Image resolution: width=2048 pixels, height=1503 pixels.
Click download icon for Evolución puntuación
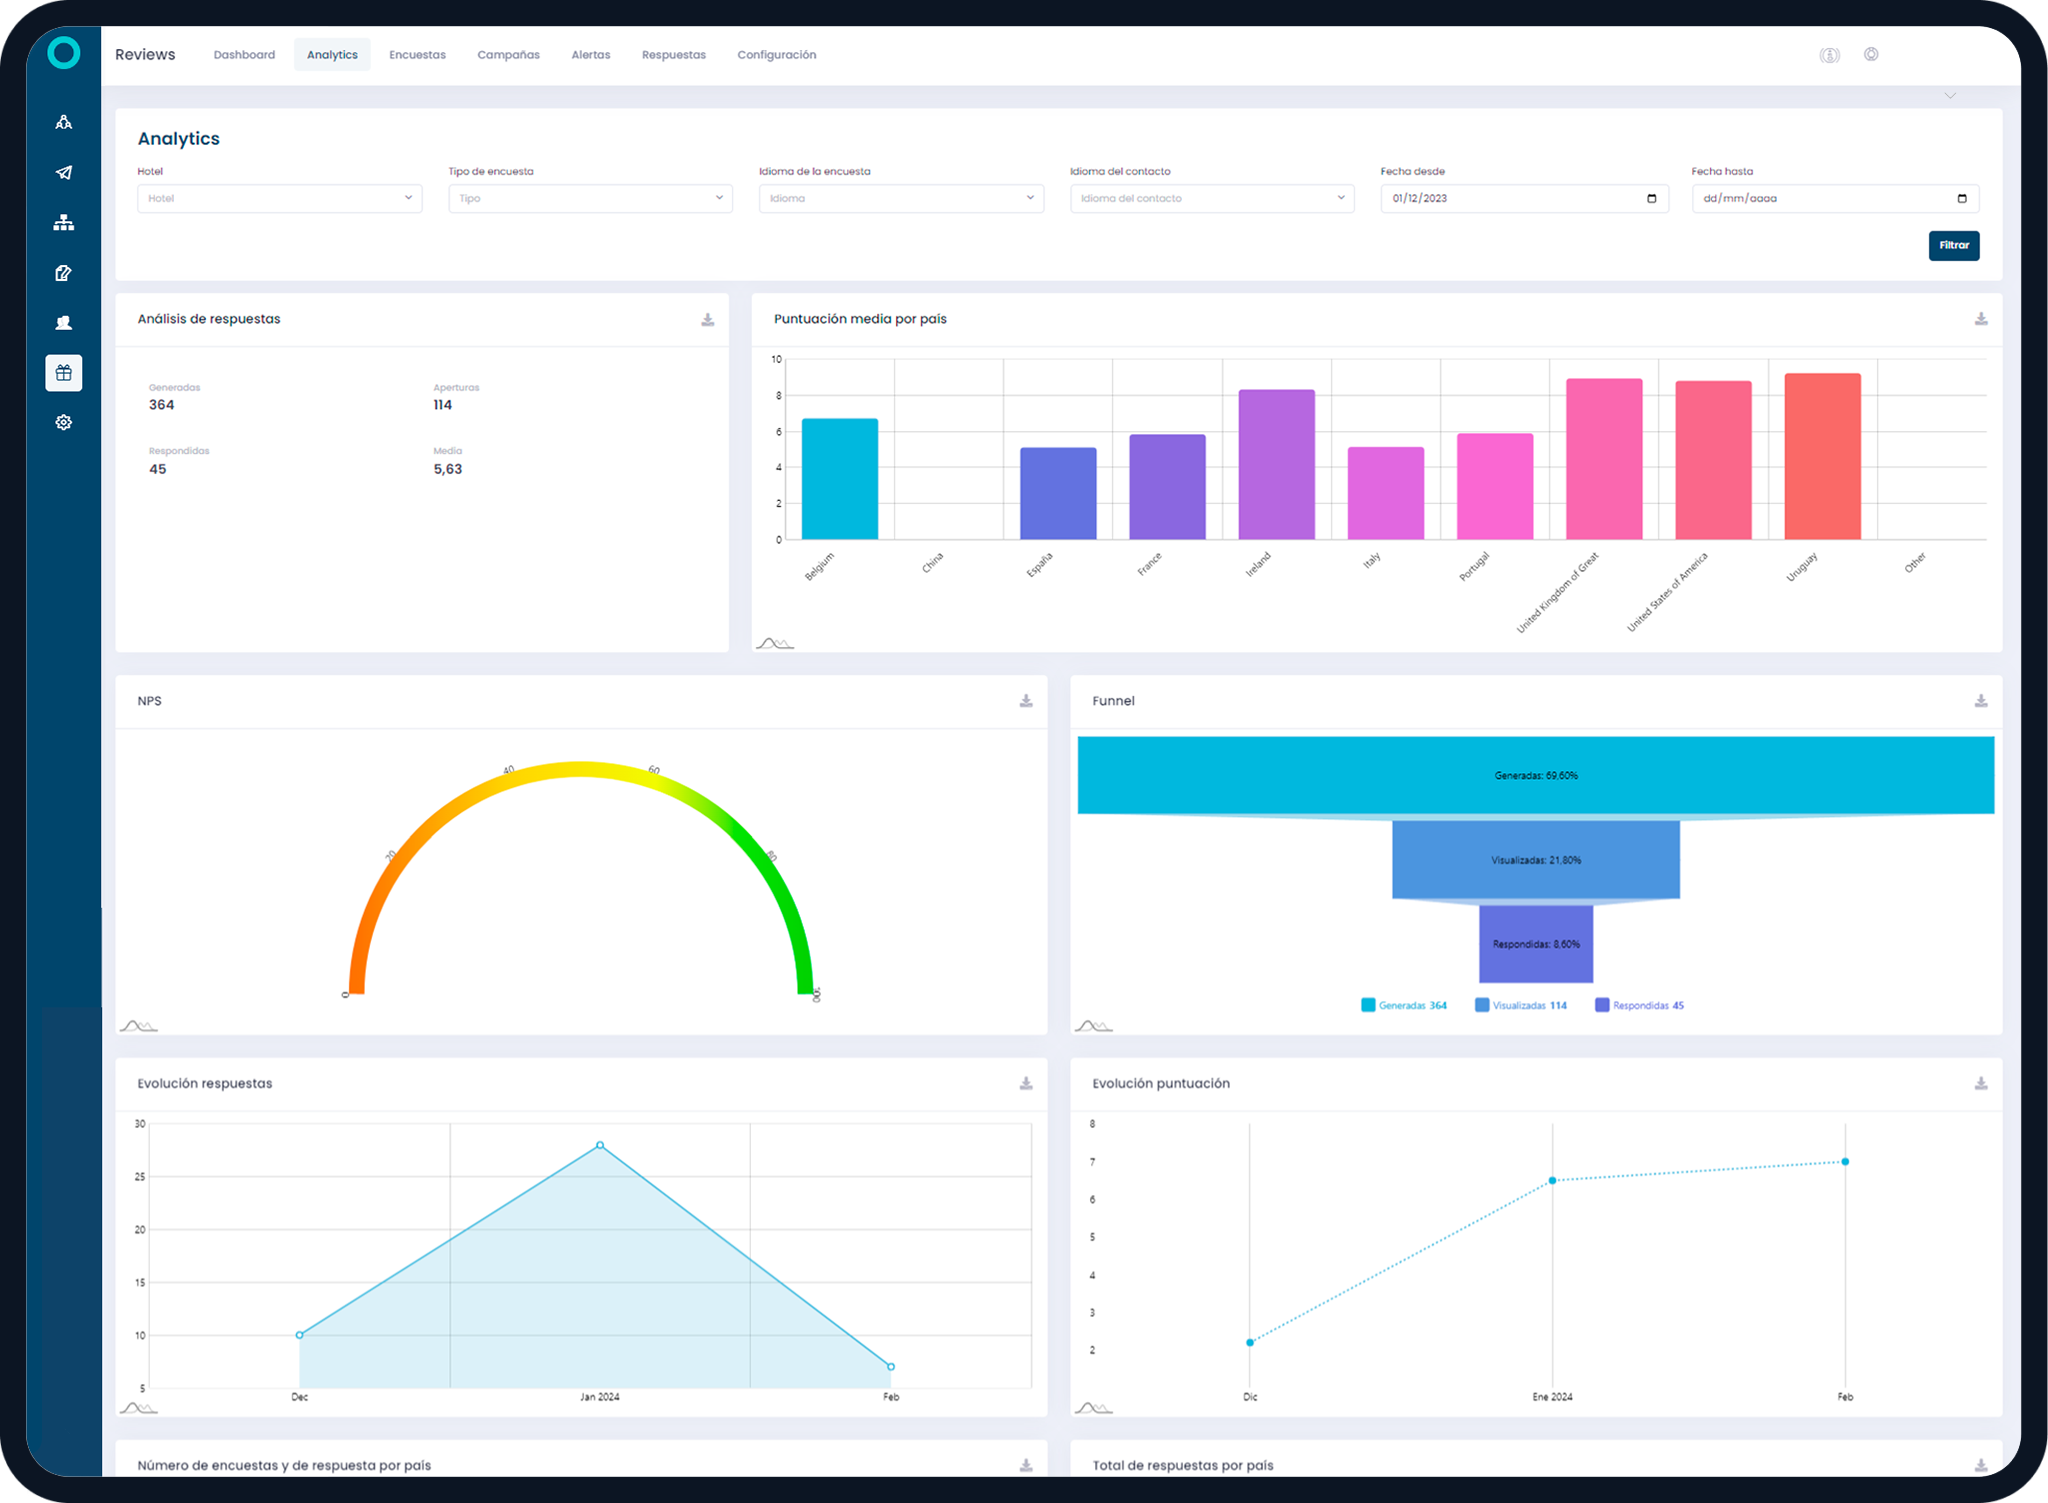click(x=1981, y=1084)
